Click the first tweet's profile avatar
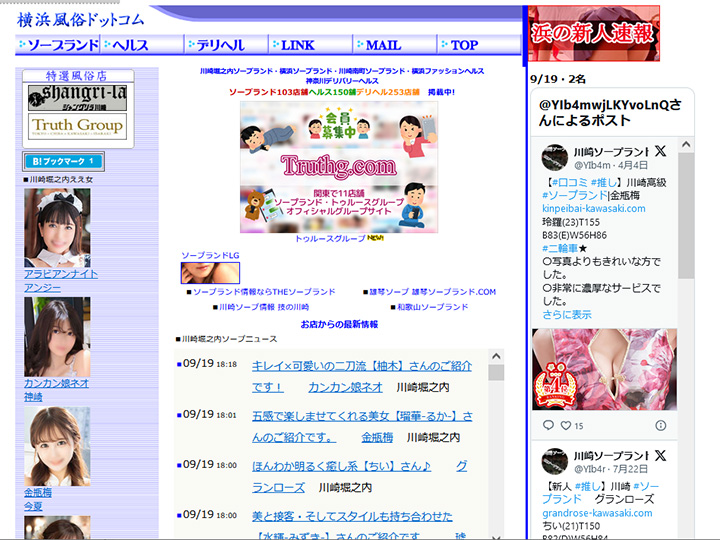Image resolution: width=720 pixels, height=540 pixels. pyautogui.click(x=555, y=157)
